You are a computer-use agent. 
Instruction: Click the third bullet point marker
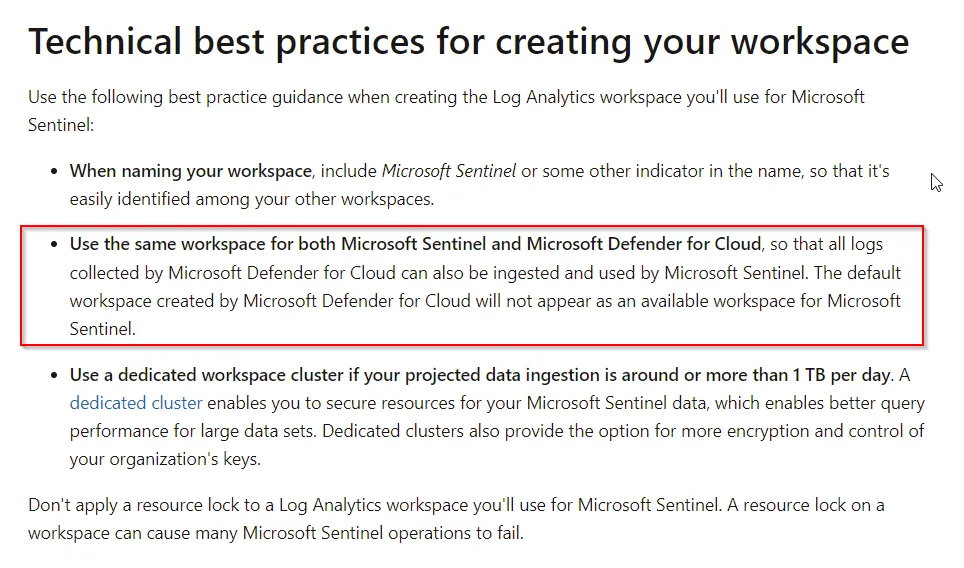click(54, 376)
